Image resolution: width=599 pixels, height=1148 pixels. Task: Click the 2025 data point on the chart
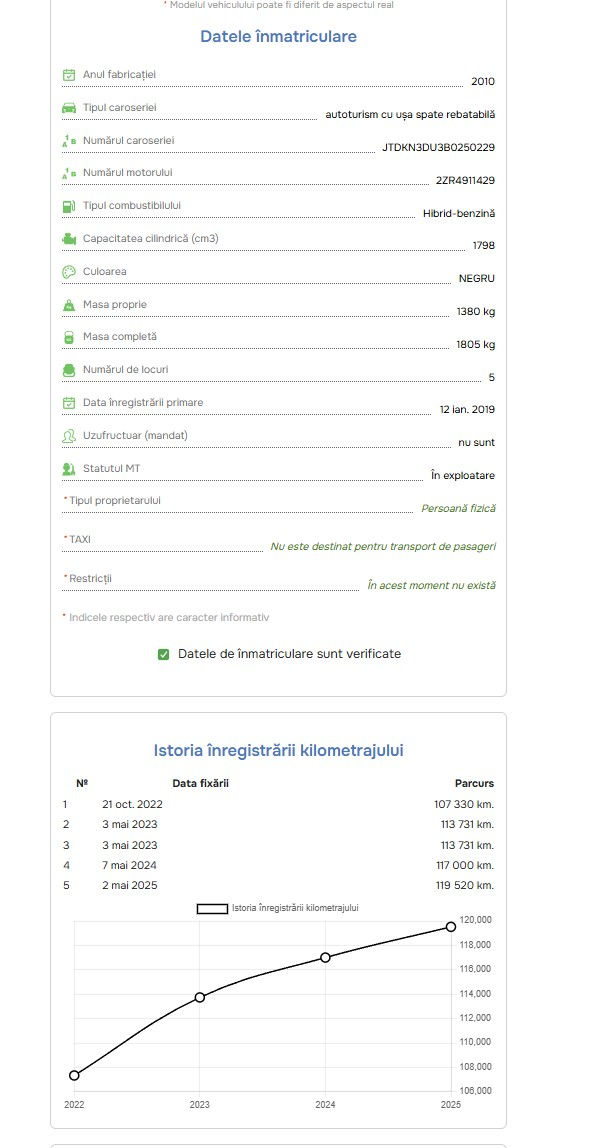pyautogui.click(x=451, y=927)
